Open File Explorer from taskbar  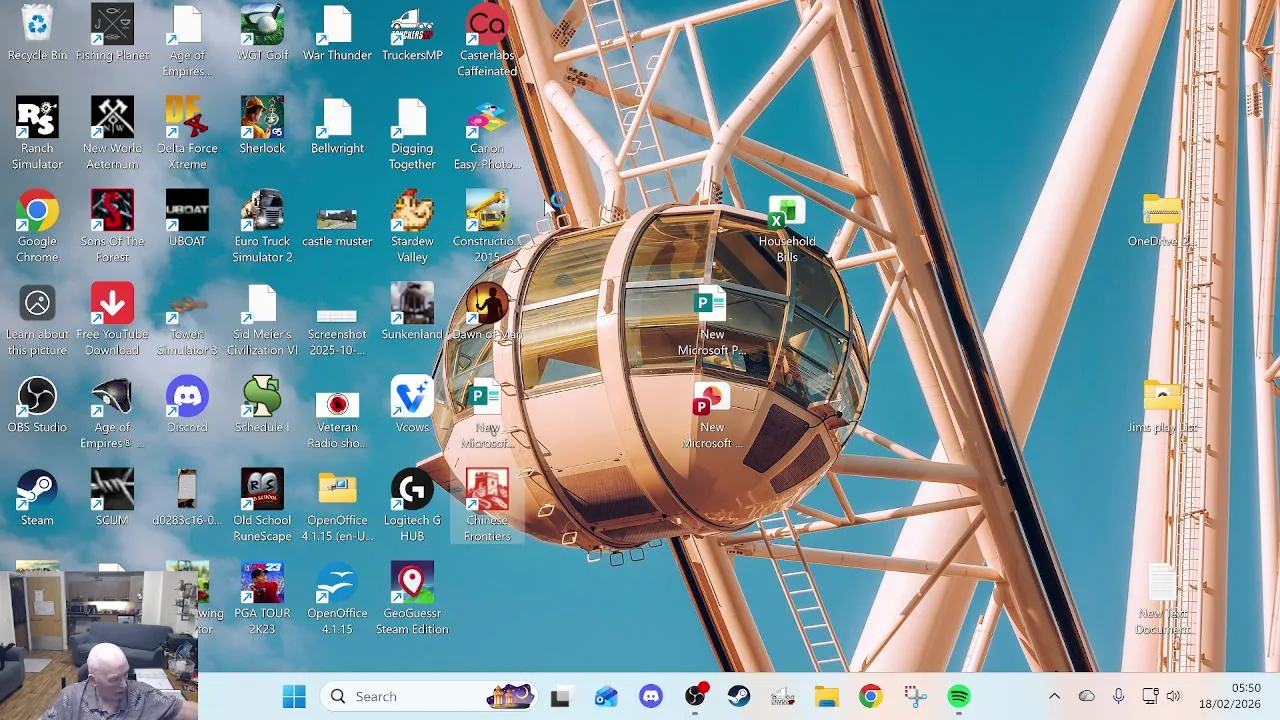click(x=827, y=696)
